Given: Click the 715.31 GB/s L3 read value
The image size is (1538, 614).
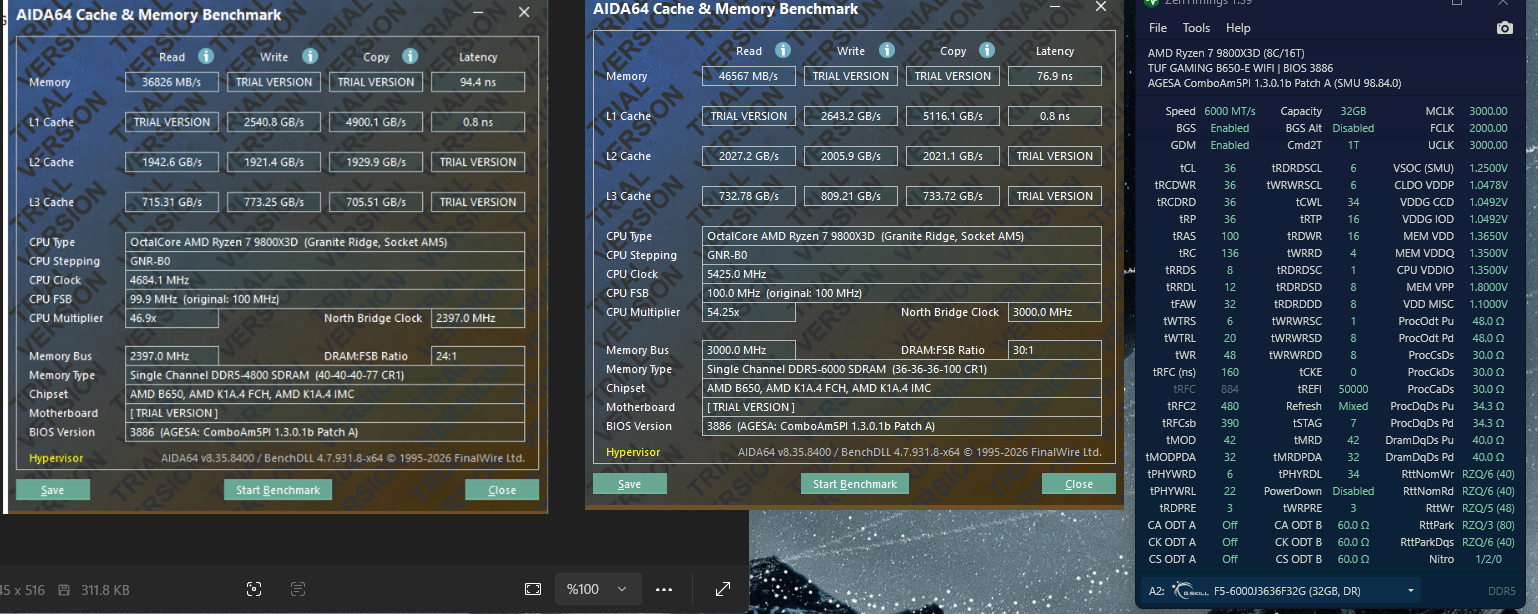Looking at the screenshot, I should [172, 202].
